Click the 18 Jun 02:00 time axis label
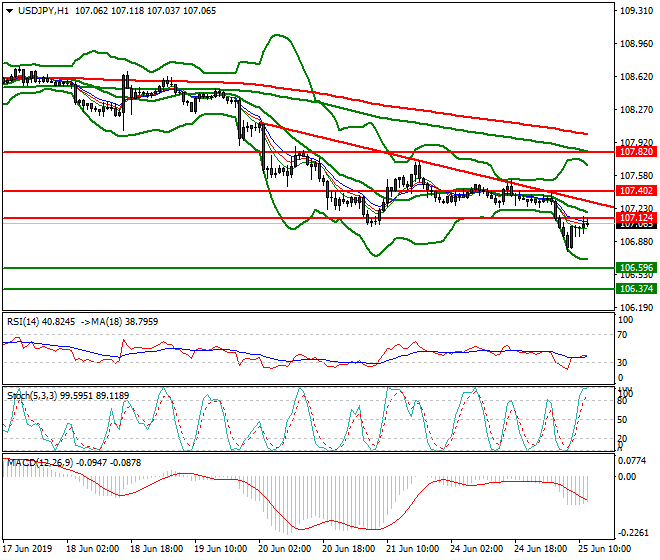 (x=93, y=549)
